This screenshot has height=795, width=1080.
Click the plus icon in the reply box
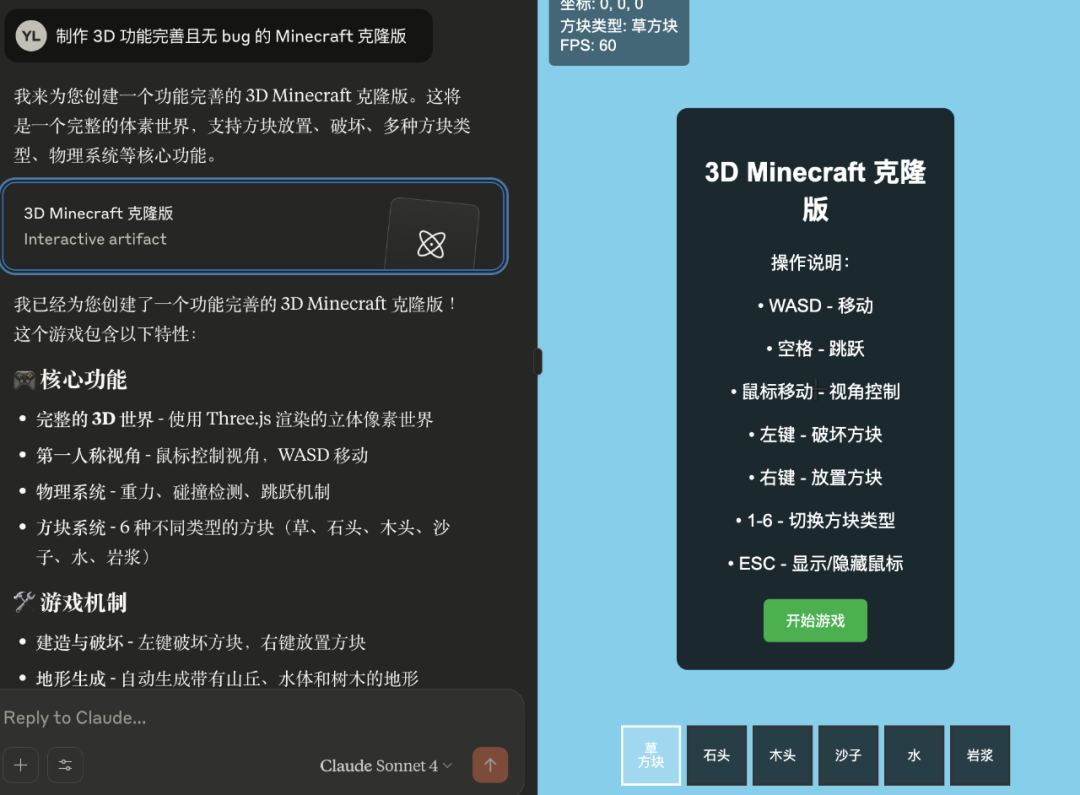[x=21, y=765]
